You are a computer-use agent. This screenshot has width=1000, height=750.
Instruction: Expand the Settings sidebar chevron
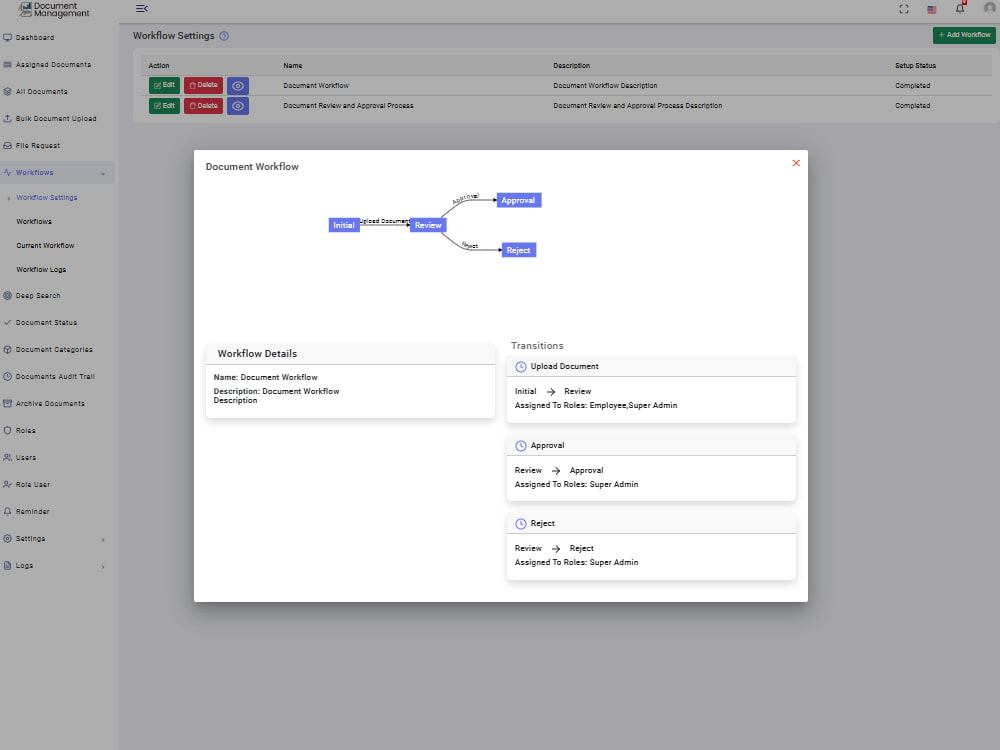click(x=103, y=540)
